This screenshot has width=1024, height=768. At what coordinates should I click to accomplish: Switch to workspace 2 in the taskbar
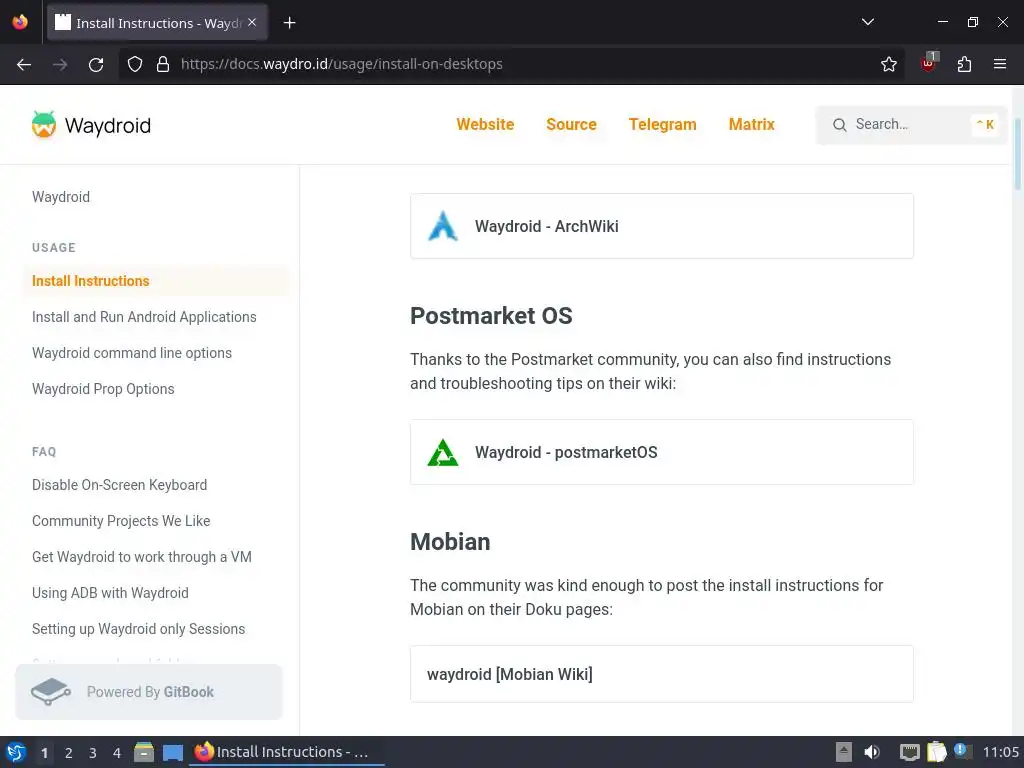(69, 753)
